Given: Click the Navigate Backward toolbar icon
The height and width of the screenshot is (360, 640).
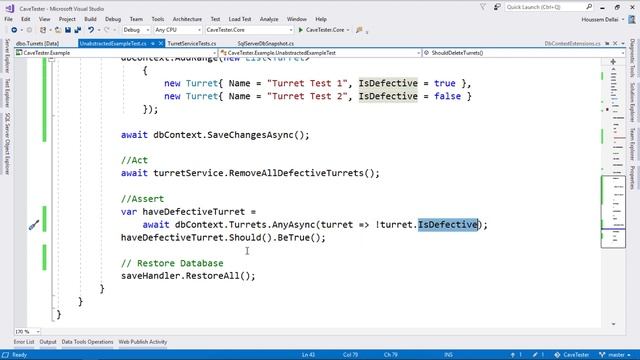Looking at the screenshot, I should pyautogui.click(x=14, y=30).
